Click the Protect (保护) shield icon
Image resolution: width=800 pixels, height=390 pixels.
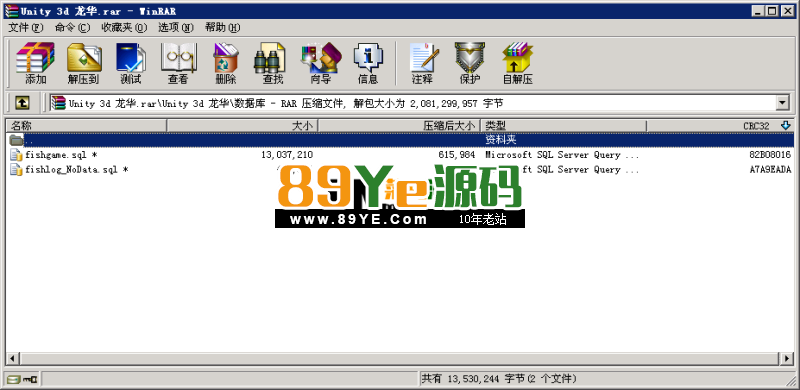[470, 63]
